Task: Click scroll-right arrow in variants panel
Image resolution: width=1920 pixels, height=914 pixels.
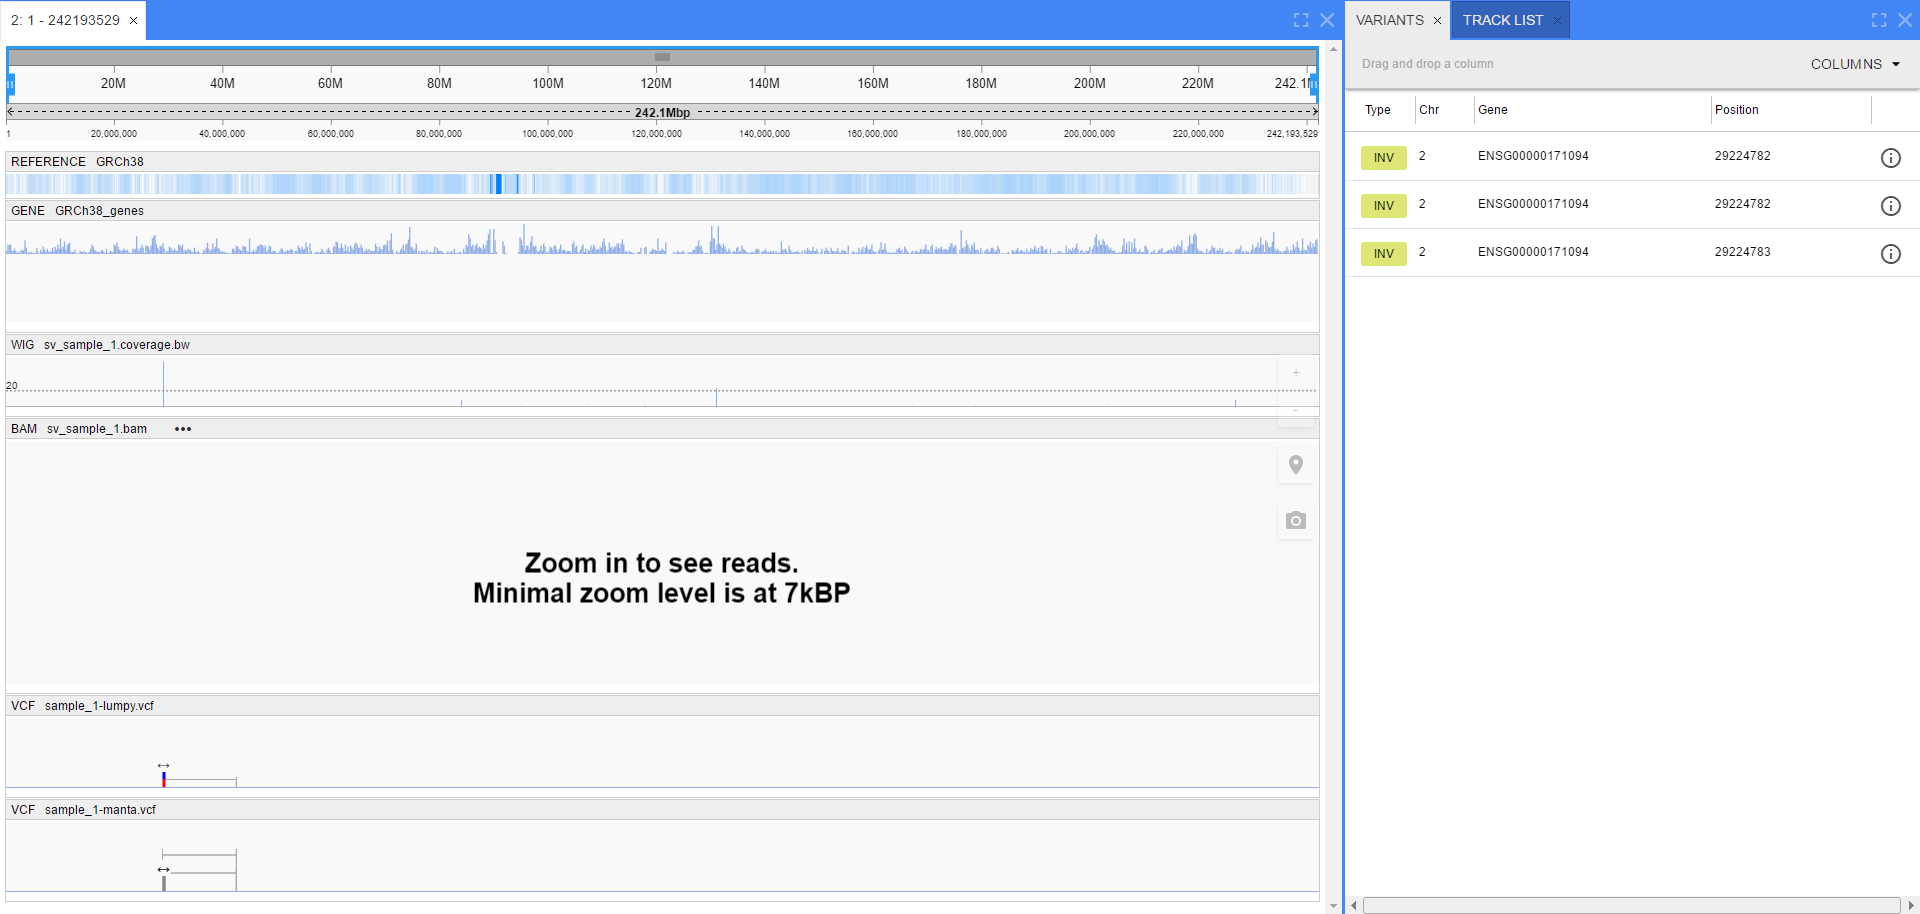Action: pos(1911,905)
